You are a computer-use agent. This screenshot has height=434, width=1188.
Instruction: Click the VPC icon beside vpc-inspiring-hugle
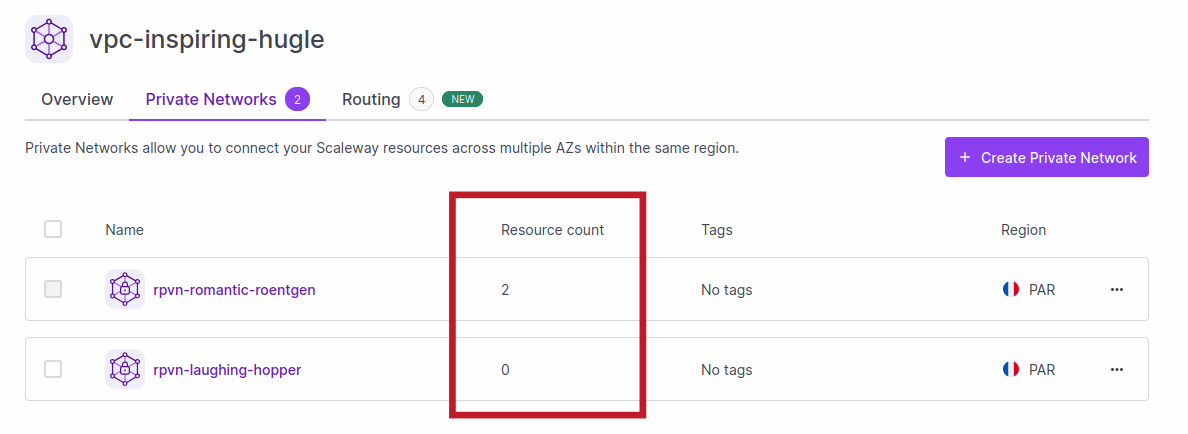pyautogui.click(x=49, y=39)
